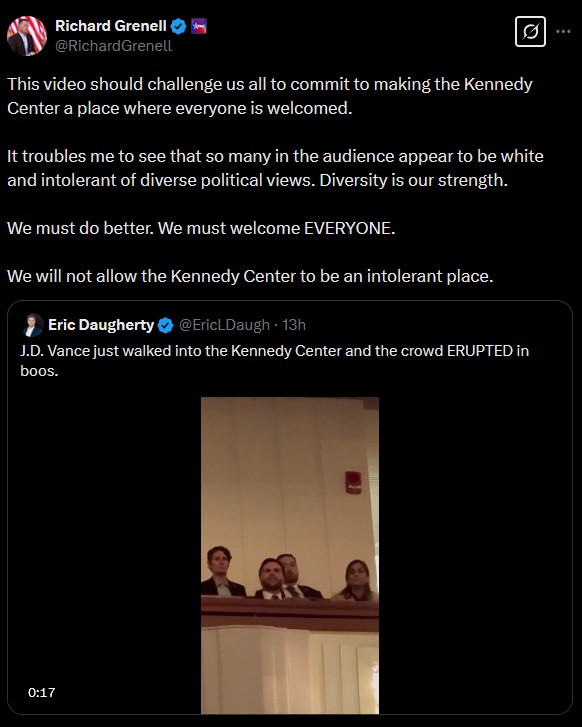Click Richard Grenell's blue verified badge
Image resolution: width=582 pixels, height=727 pixels.
(x=178, y=26)
